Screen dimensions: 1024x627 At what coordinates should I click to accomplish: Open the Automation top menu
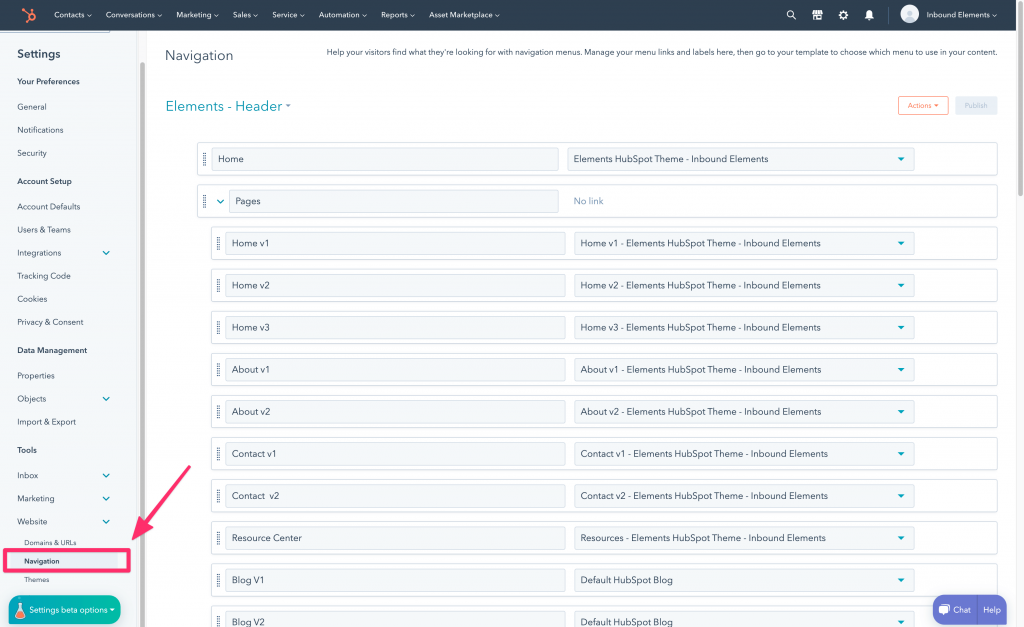(x=343, y=14)
